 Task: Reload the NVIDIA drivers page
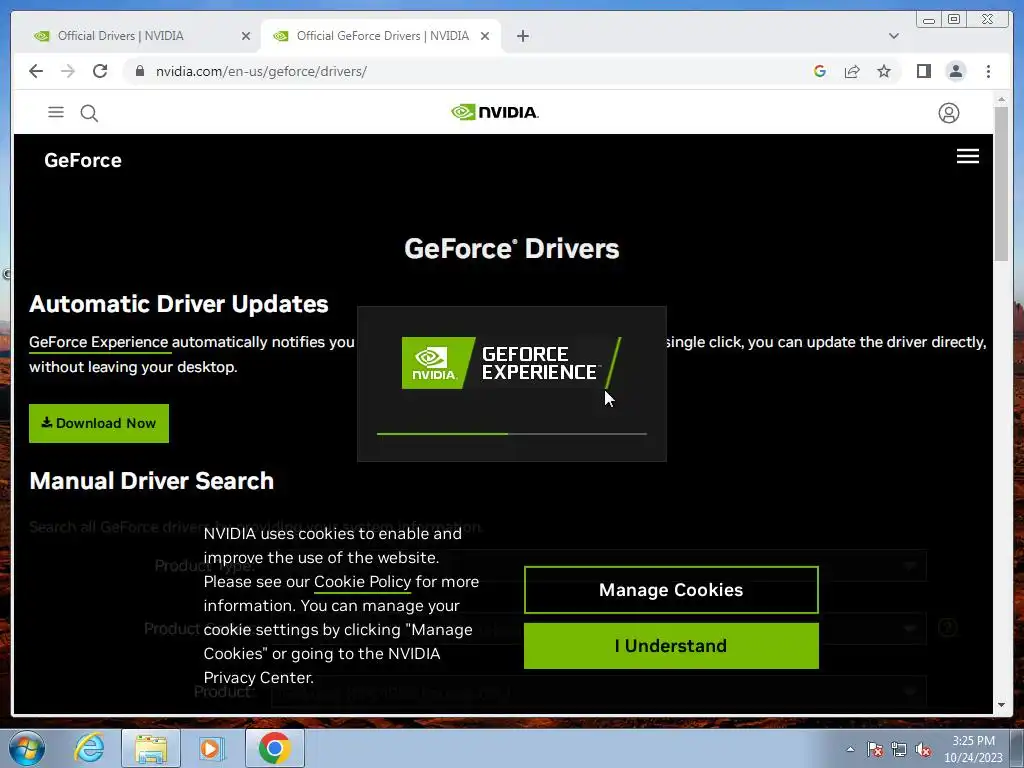(100, 71)
